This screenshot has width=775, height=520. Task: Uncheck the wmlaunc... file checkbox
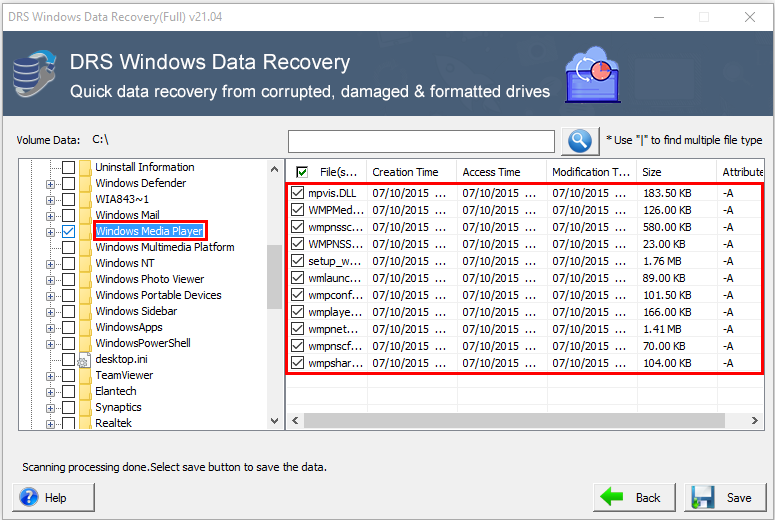point(297,278)
